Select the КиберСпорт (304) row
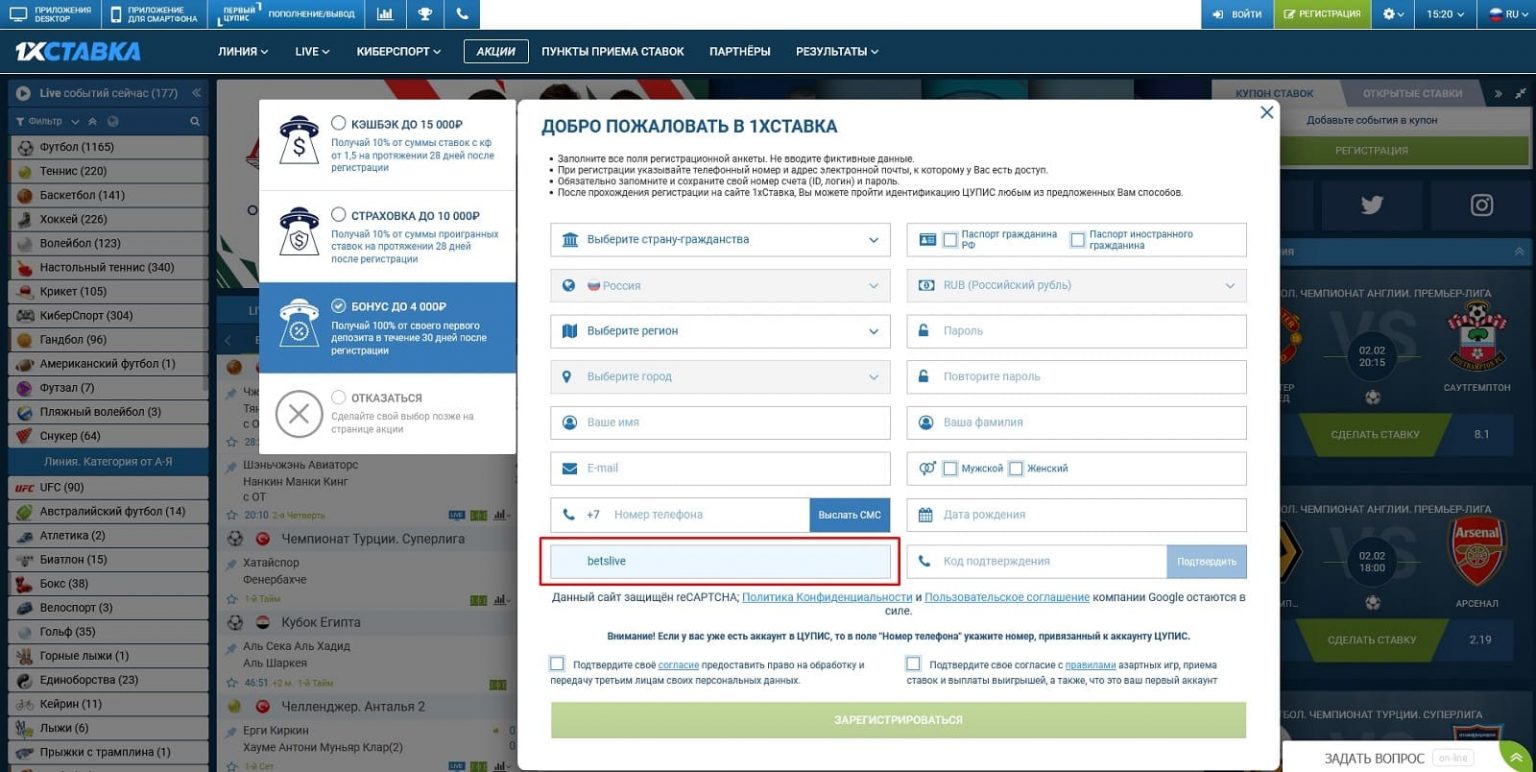The image size is (1536, 772). 109,315
